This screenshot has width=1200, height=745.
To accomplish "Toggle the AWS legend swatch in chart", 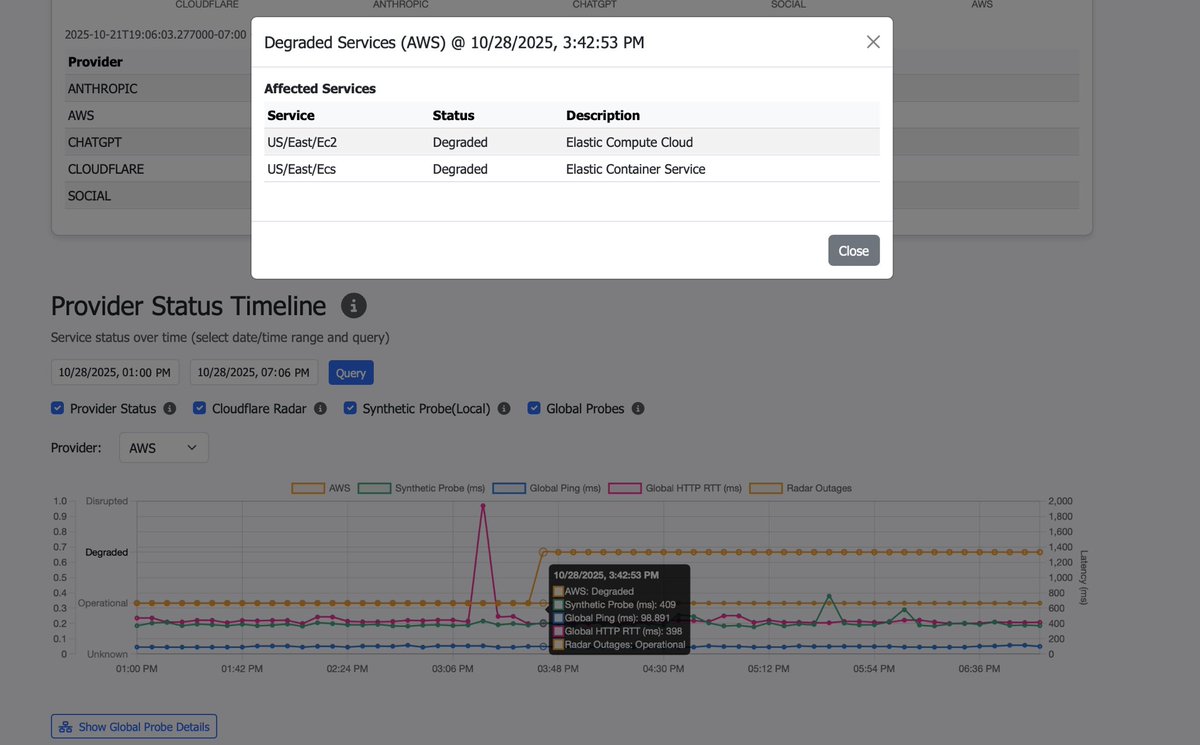I will pos(308,488).
